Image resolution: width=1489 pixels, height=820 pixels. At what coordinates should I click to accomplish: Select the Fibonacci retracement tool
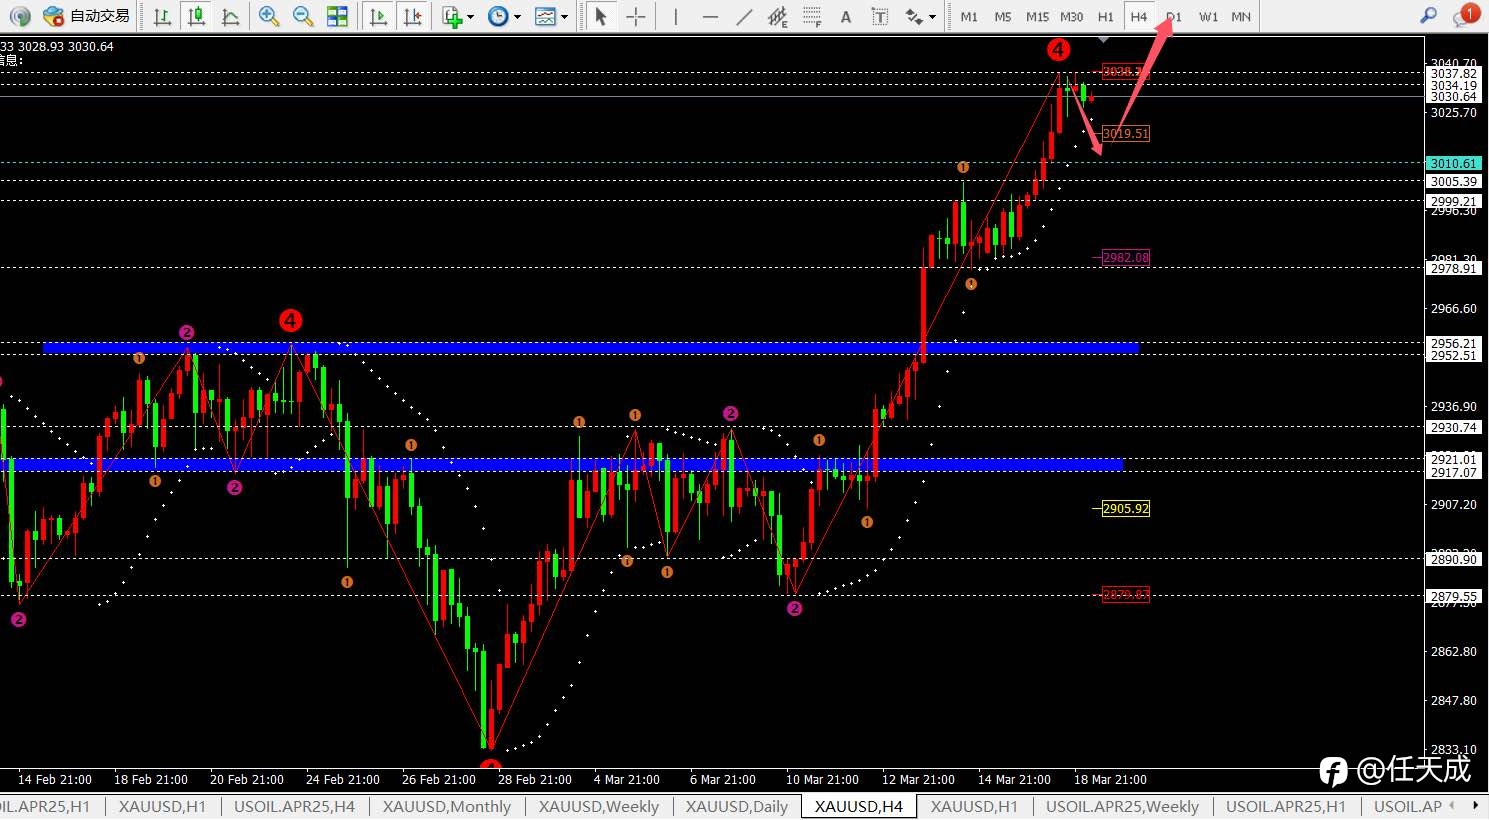[812, 16]
